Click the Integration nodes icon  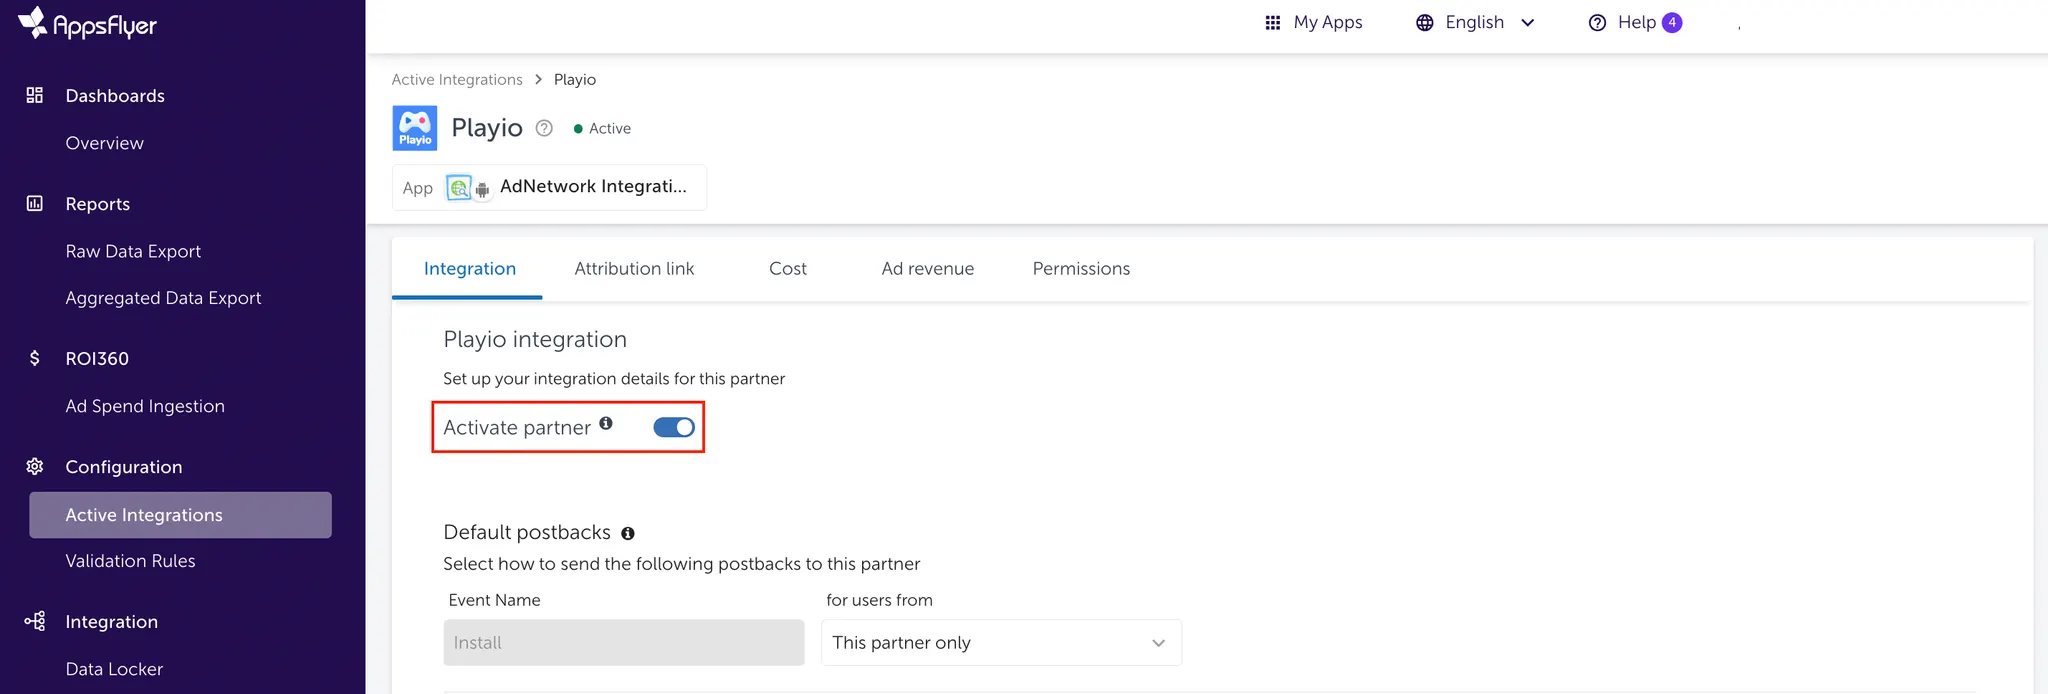35,621
